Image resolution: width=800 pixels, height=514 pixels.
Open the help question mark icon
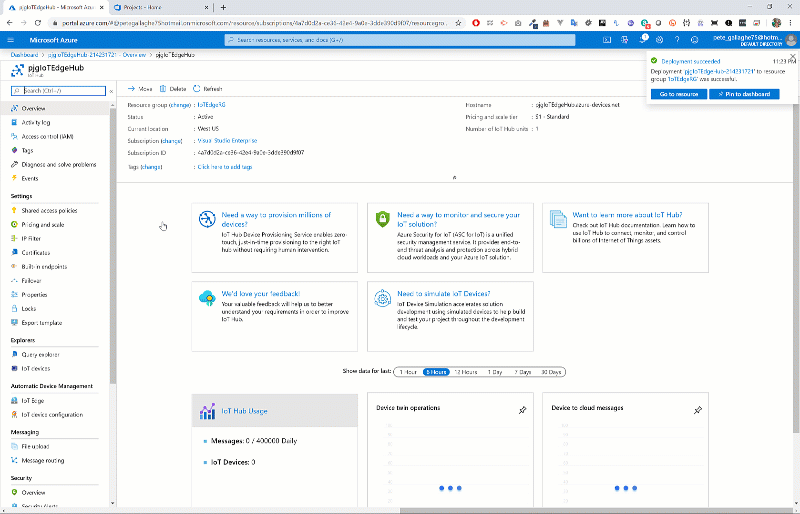677,40
